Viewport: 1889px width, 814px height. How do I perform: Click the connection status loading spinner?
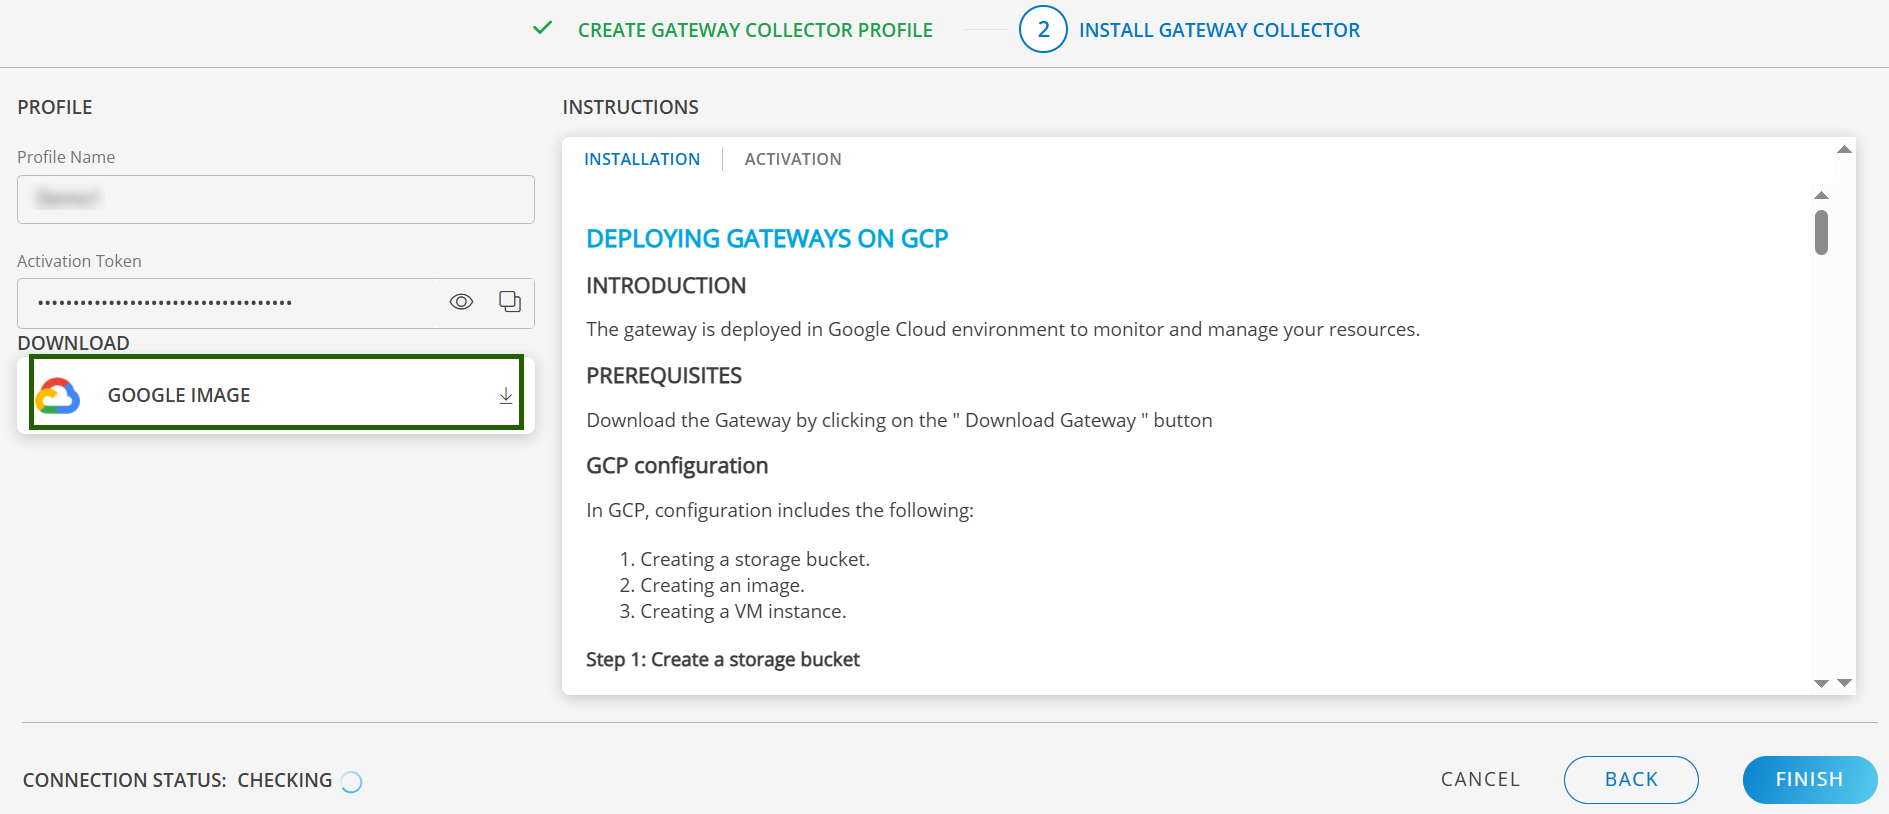(351, 782)
